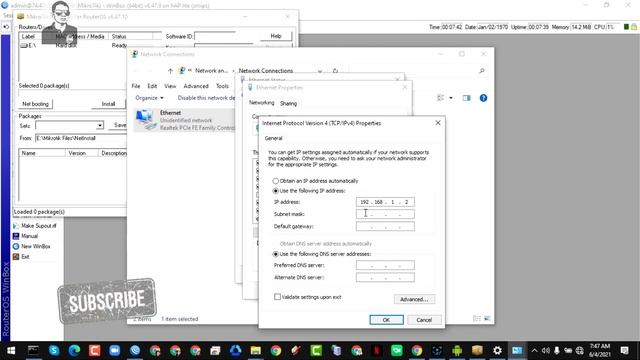Viewport: 640px width, 360px height.
Task: Open the taskbar microphone icon
Action: point(556,351)
